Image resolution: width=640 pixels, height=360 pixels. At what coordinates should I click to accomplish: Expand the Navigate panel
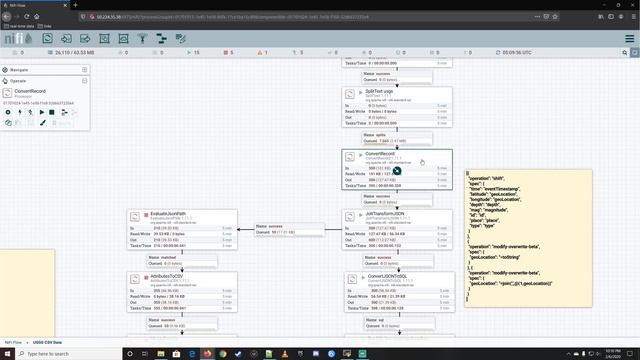tap(84, 70)
